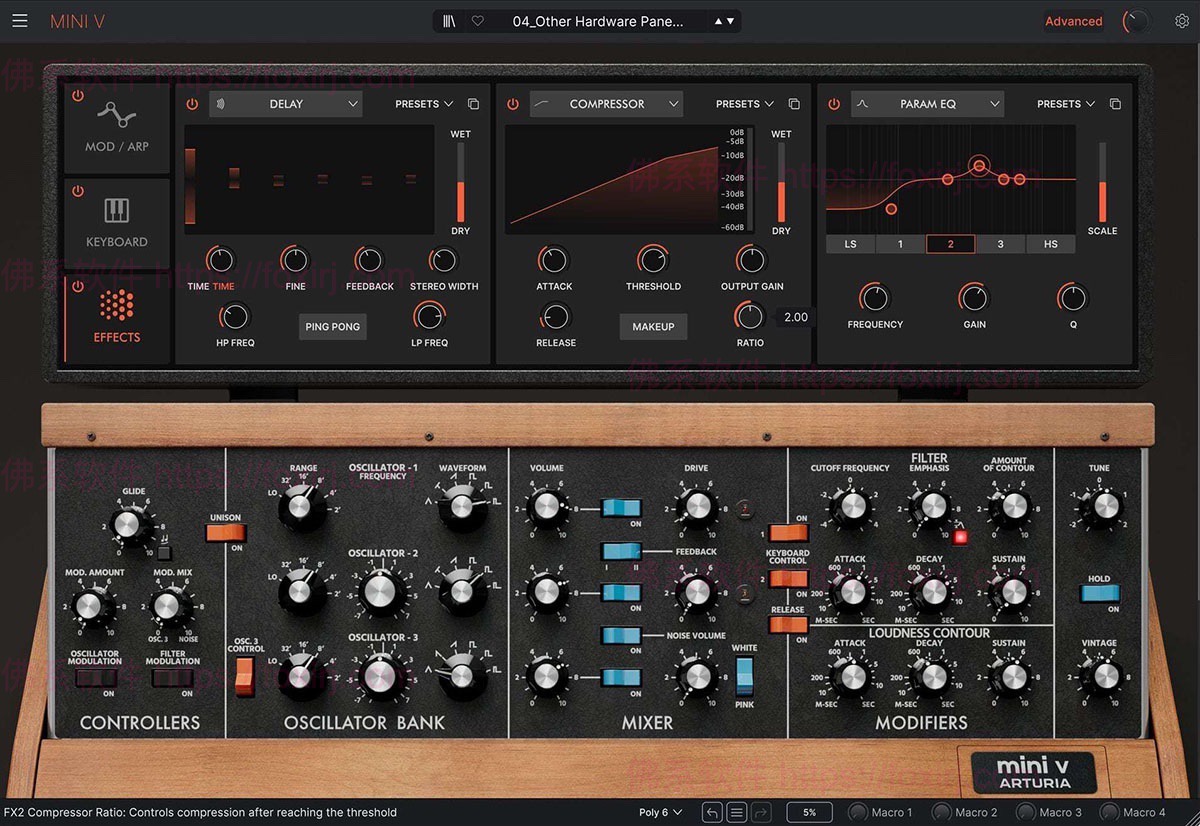The image size is (1200, 826).
Task: Select EQ band 2 tab
Action: click(x=950, y=243)
